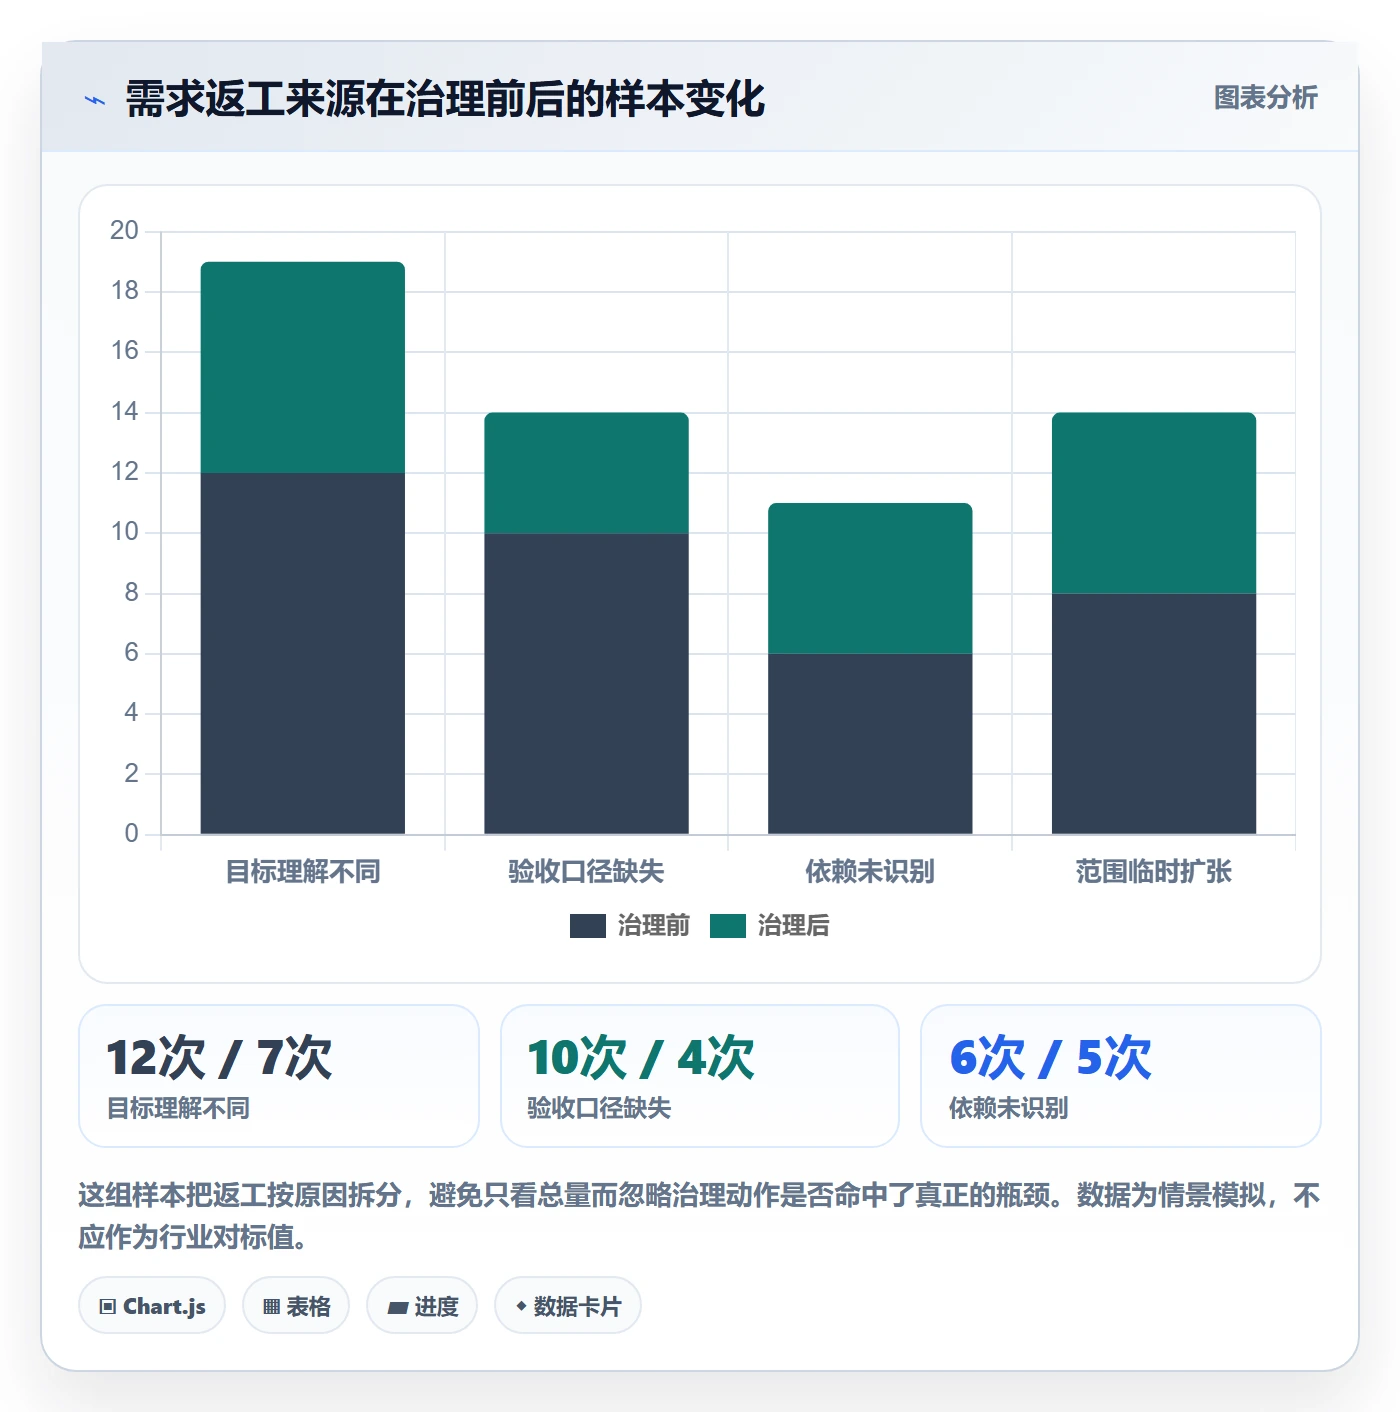Click the 依赖未识别 x-axis label
Screen dimensions: 1400x1412
[x=870, y=872]
